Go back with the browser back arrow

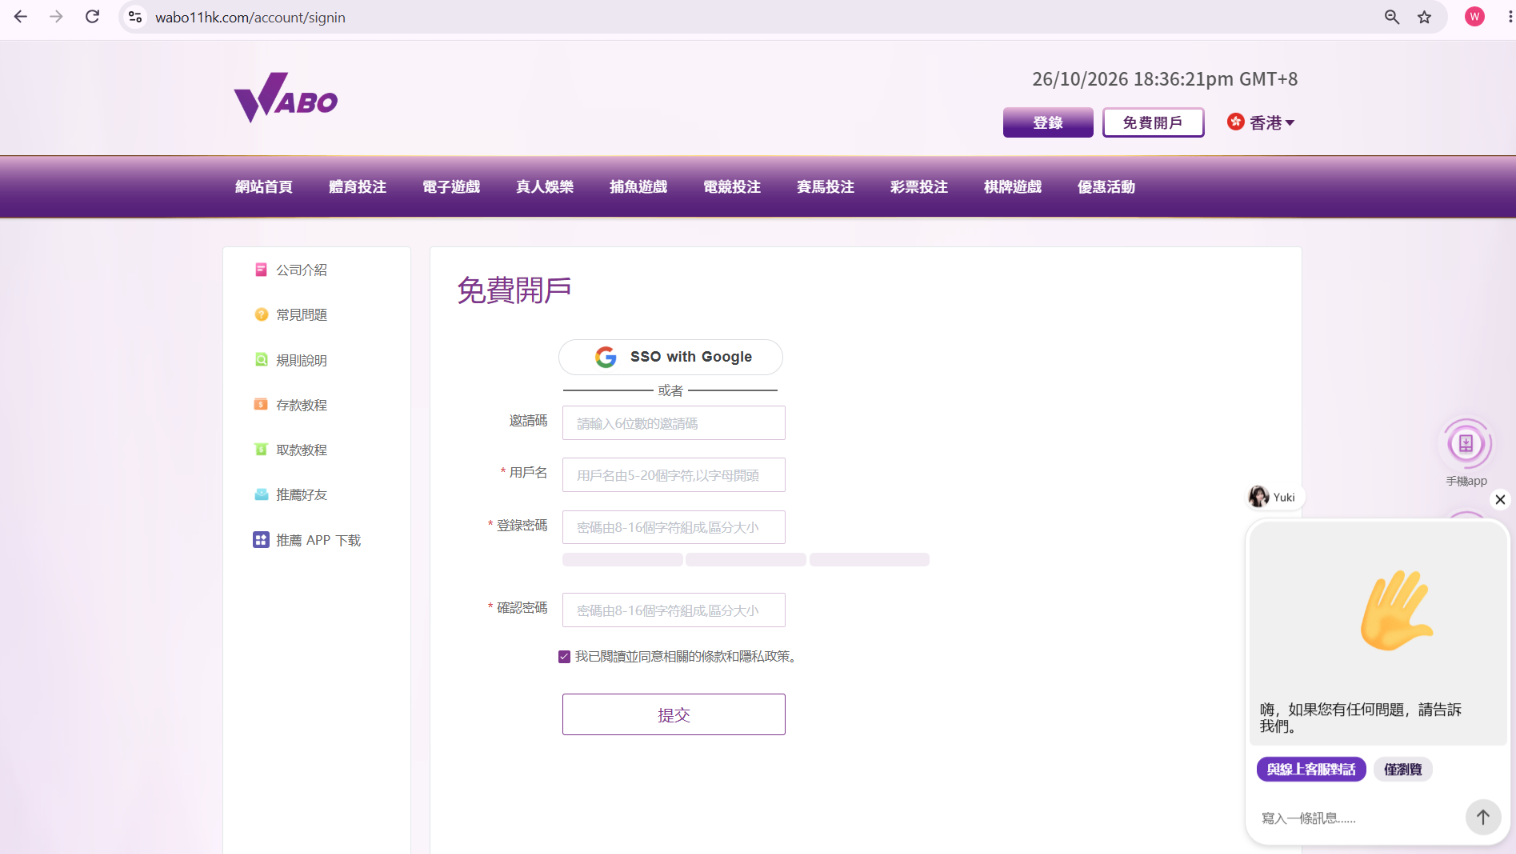coord(21,17)
